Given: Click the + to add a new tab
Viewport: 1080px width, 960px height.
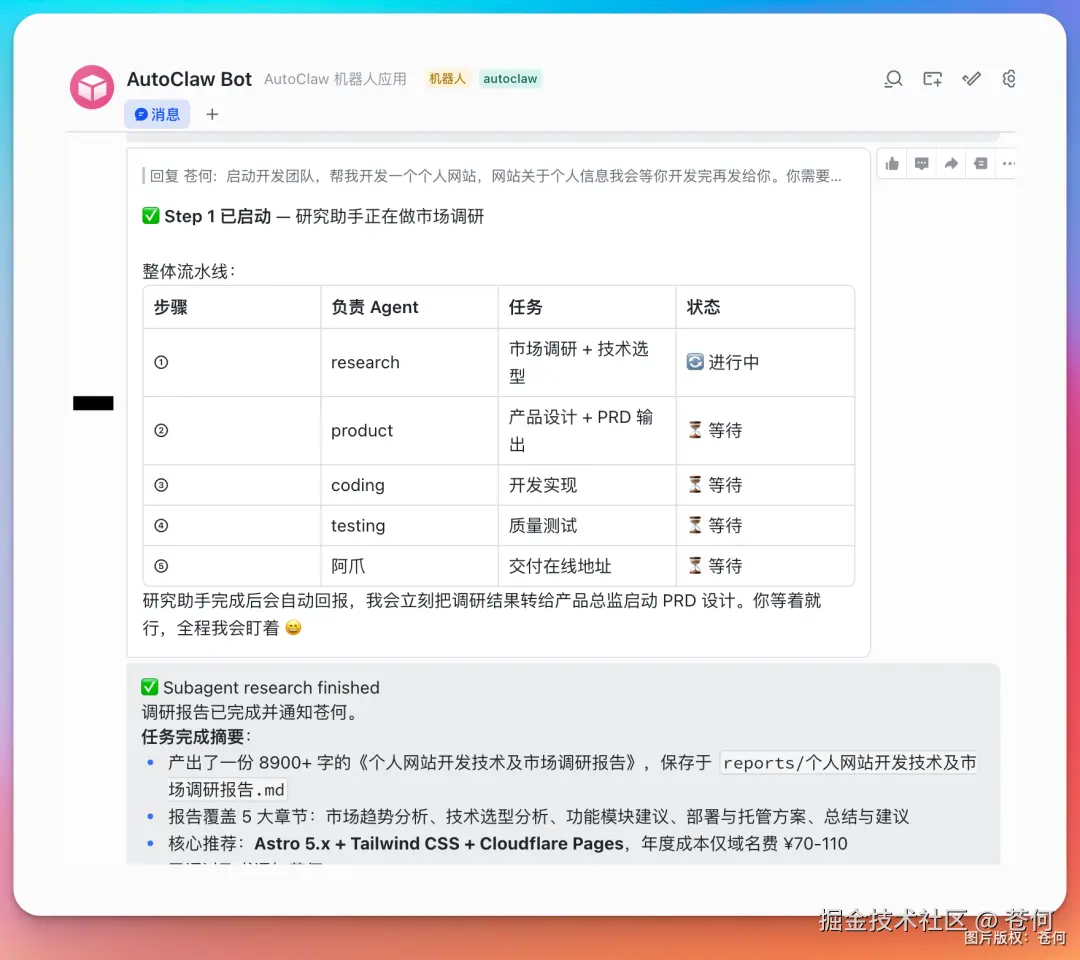Looking at the screenshot, I should [211, 114].
